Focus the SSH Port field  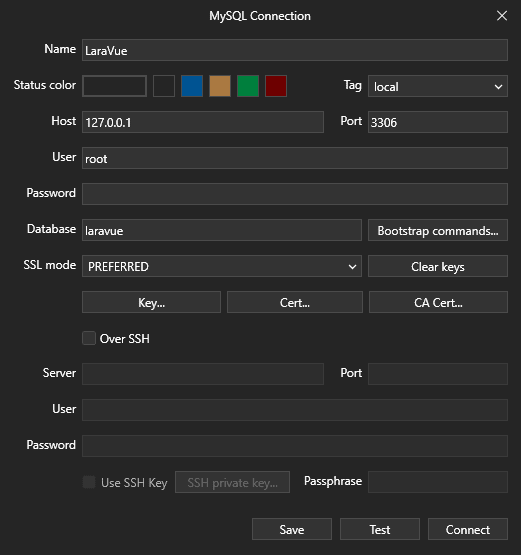438,374
